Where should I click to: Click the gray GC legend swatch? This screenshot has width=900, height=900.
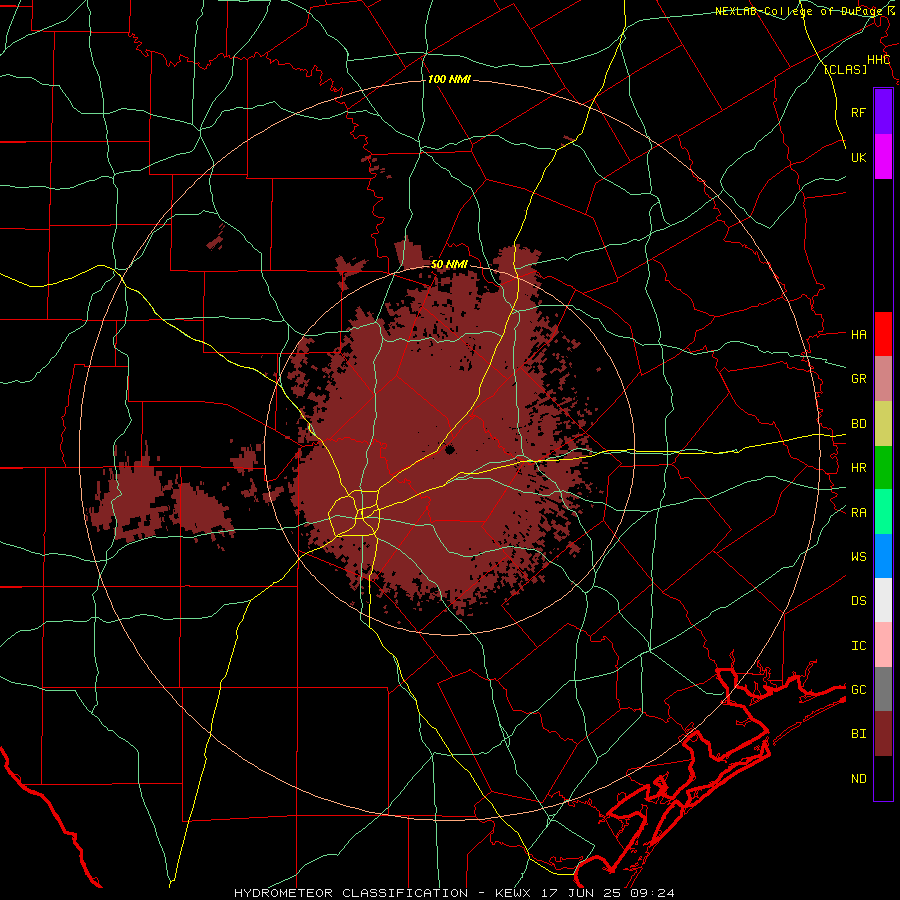[x=883, y=689]
